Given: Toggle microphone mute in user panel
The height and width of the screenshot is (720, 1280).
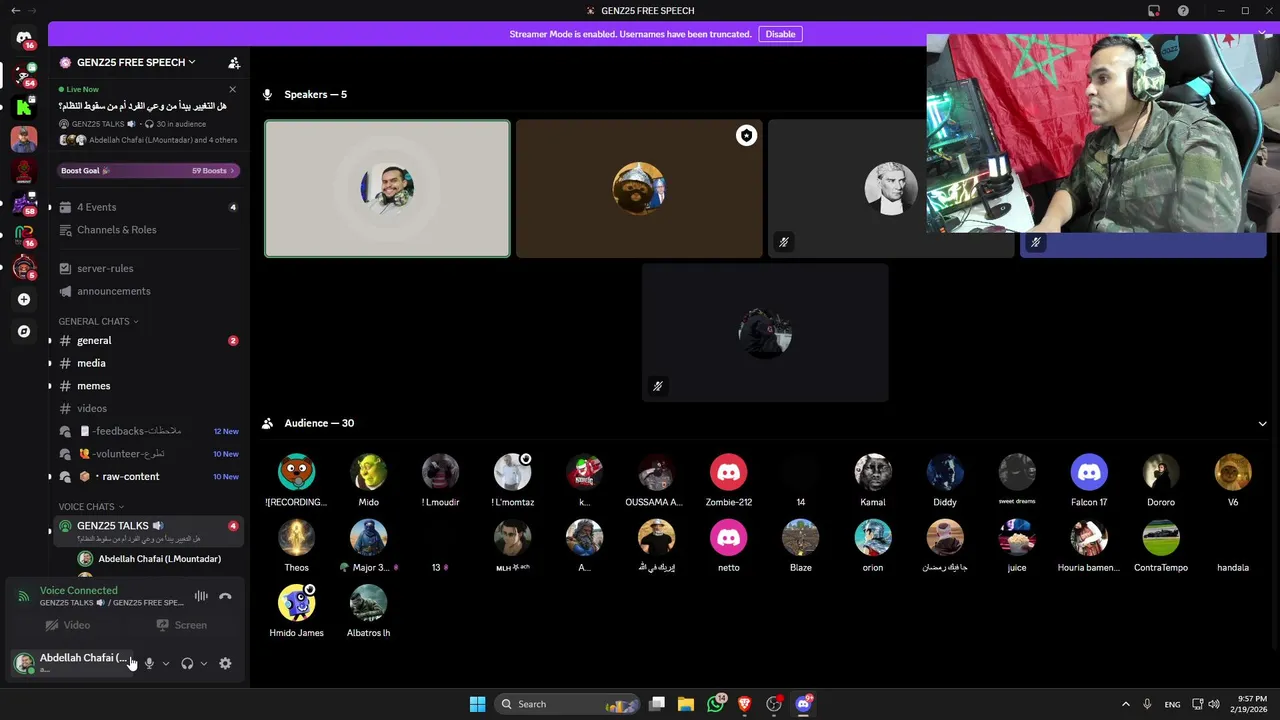Looking at the screenshot, I should [x=149, y=663].
